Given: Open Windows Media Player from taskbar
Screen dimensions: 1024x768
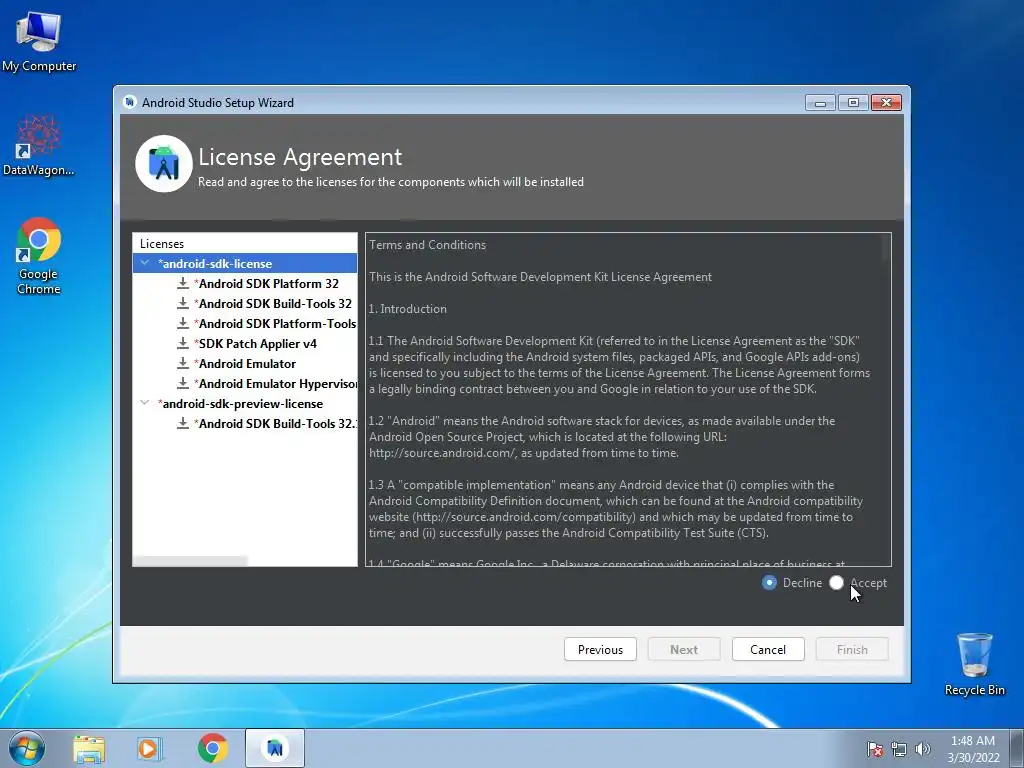Looking at the screenshot, I should (150, 748).
